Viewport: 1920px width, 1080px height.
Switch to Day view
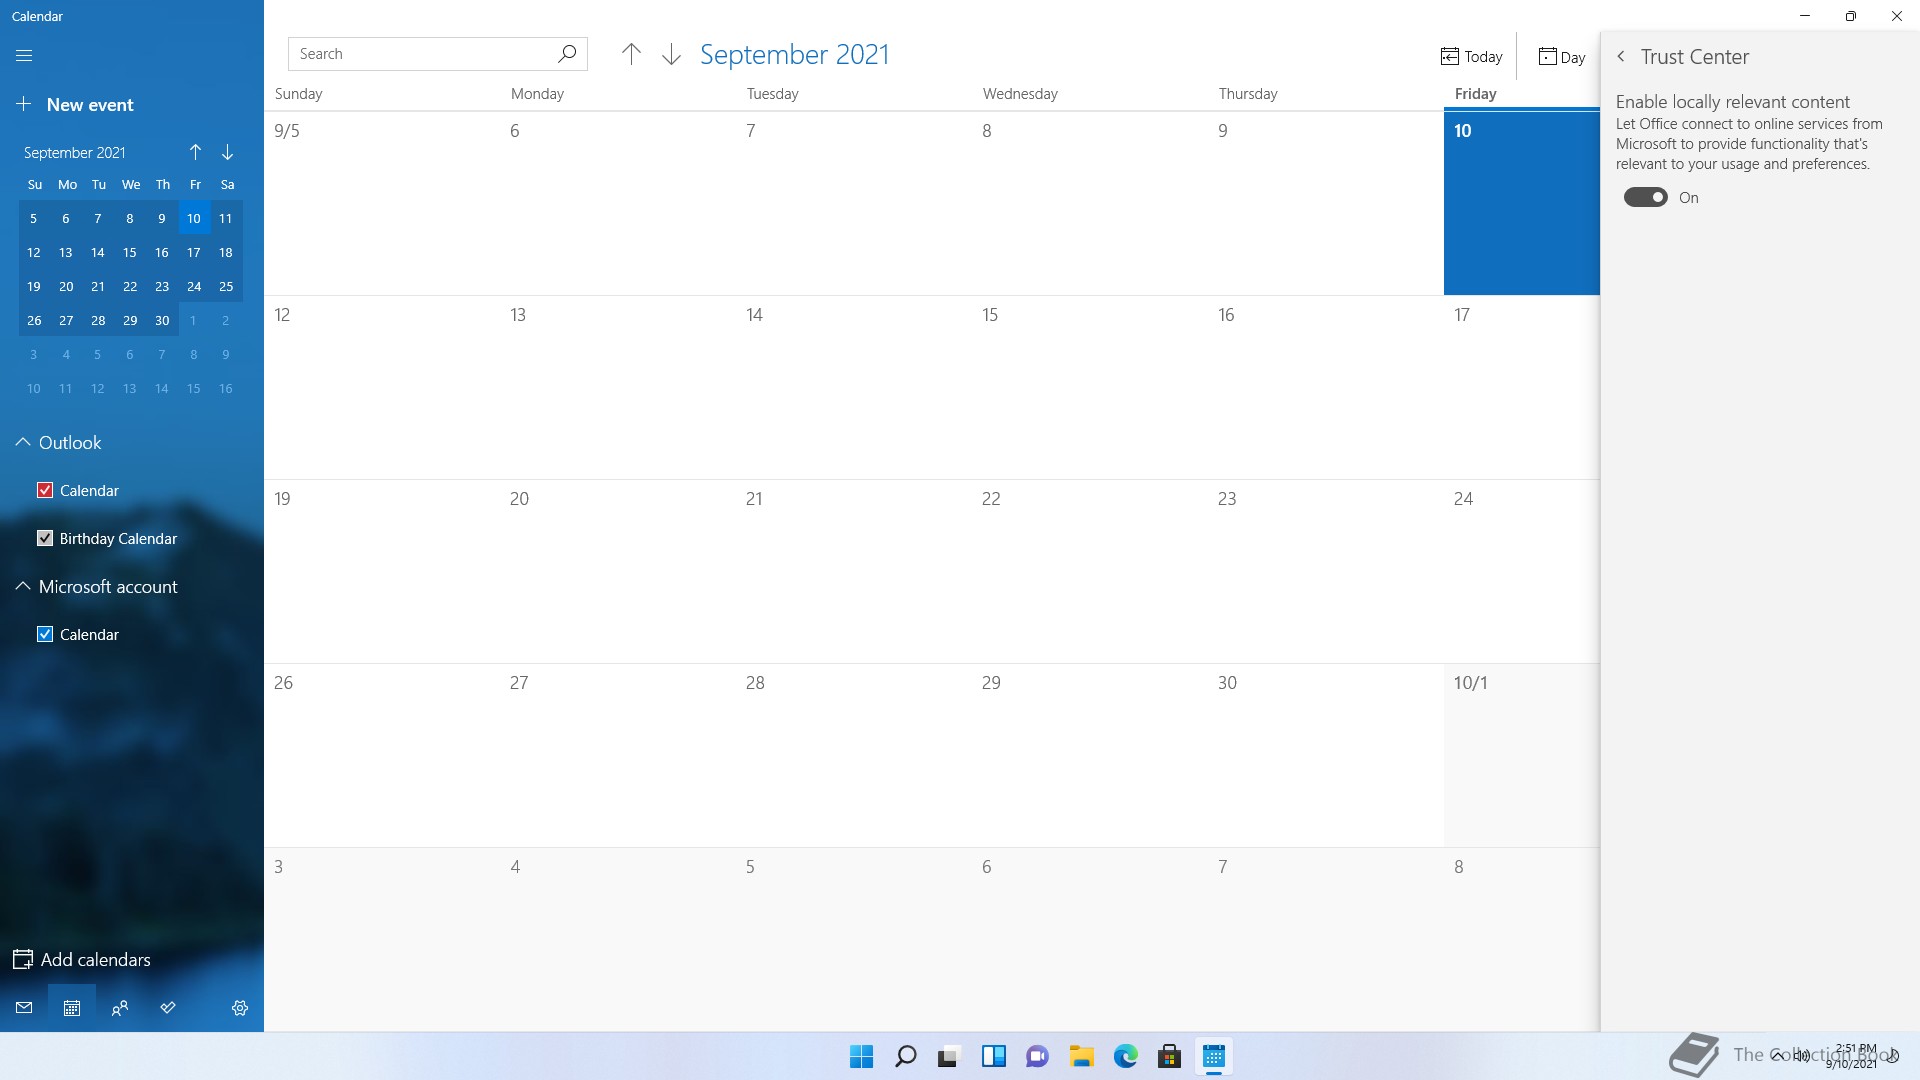[x=1561, y=57]
